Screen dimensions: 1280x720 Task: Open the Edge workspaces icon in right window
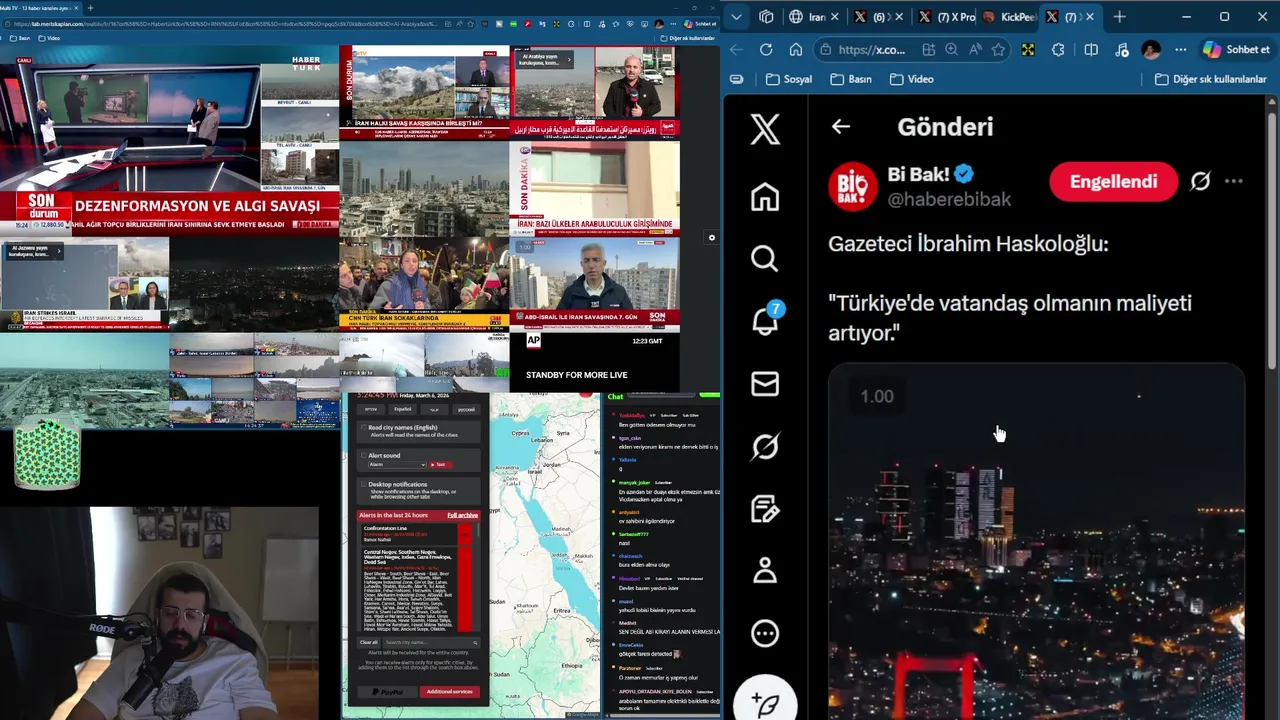coord(766,17)
